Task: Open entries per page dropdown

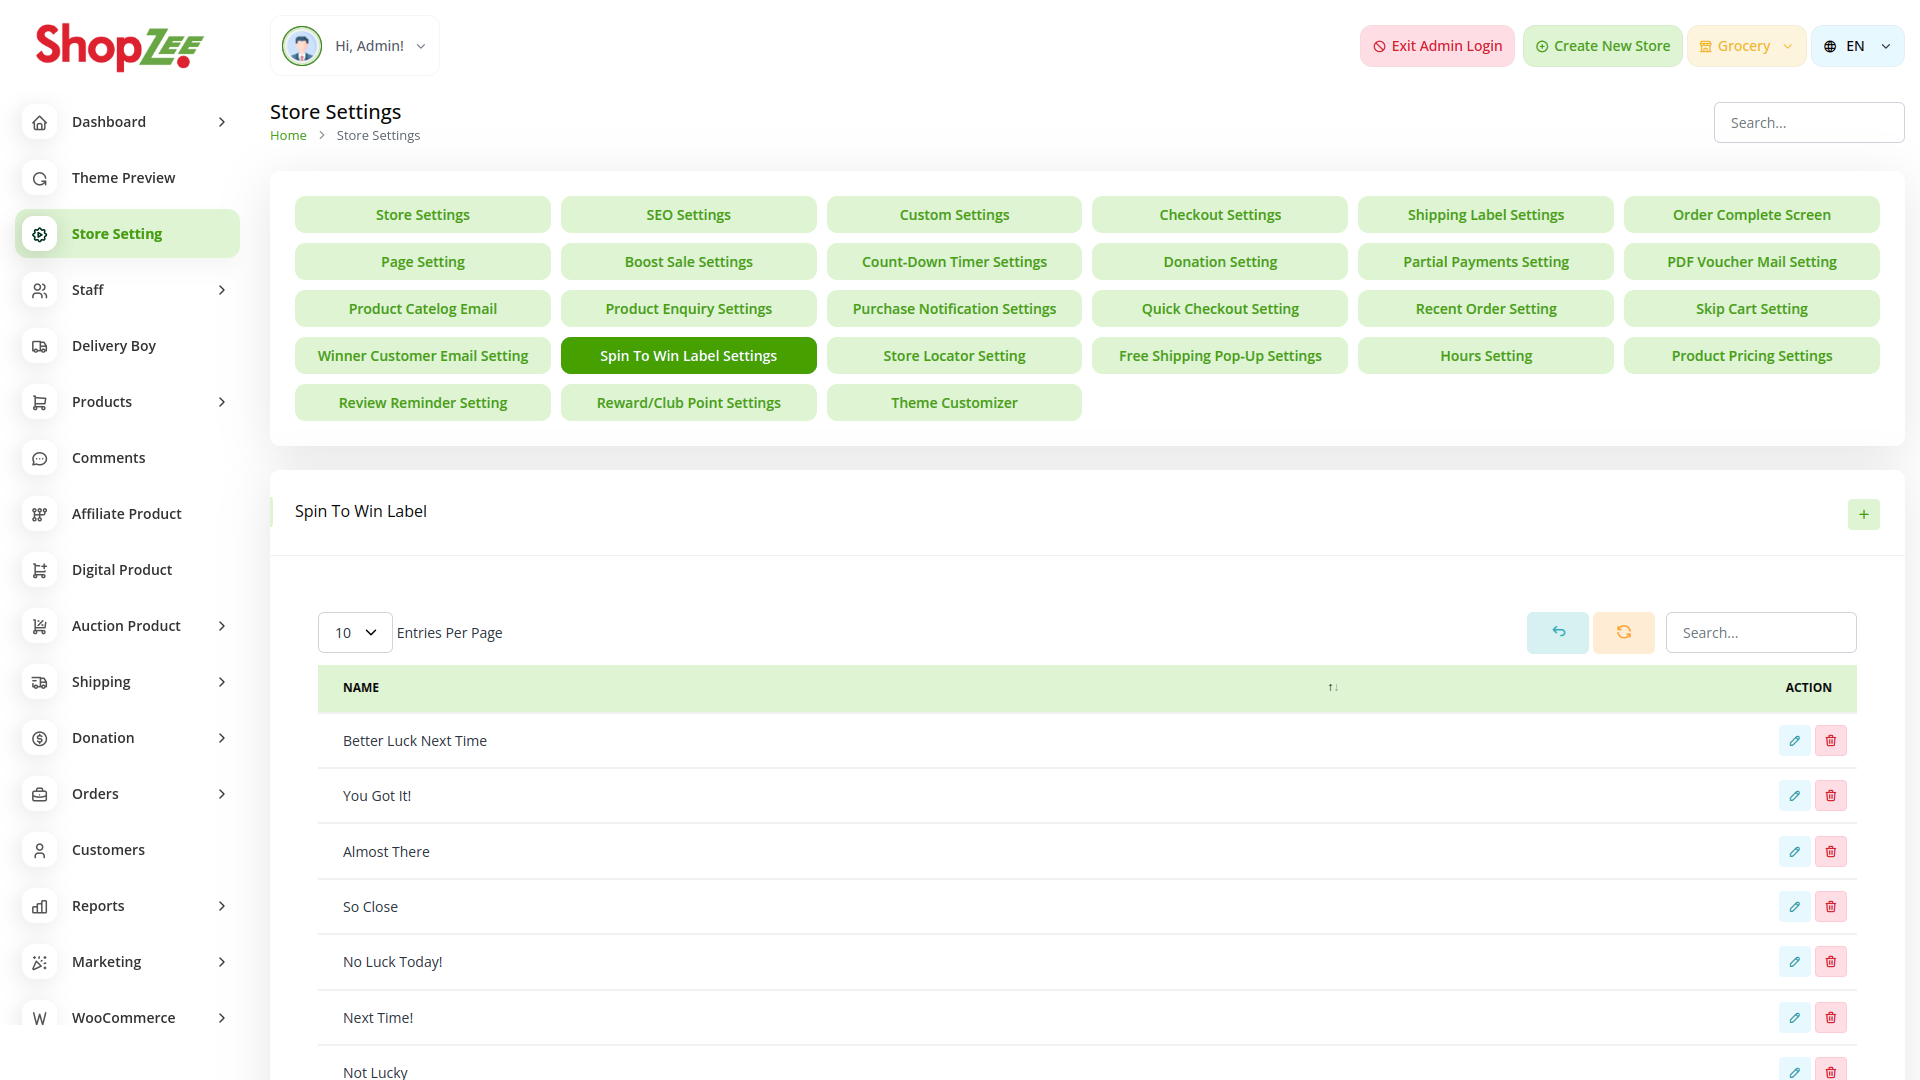Action: coord(355,633)
